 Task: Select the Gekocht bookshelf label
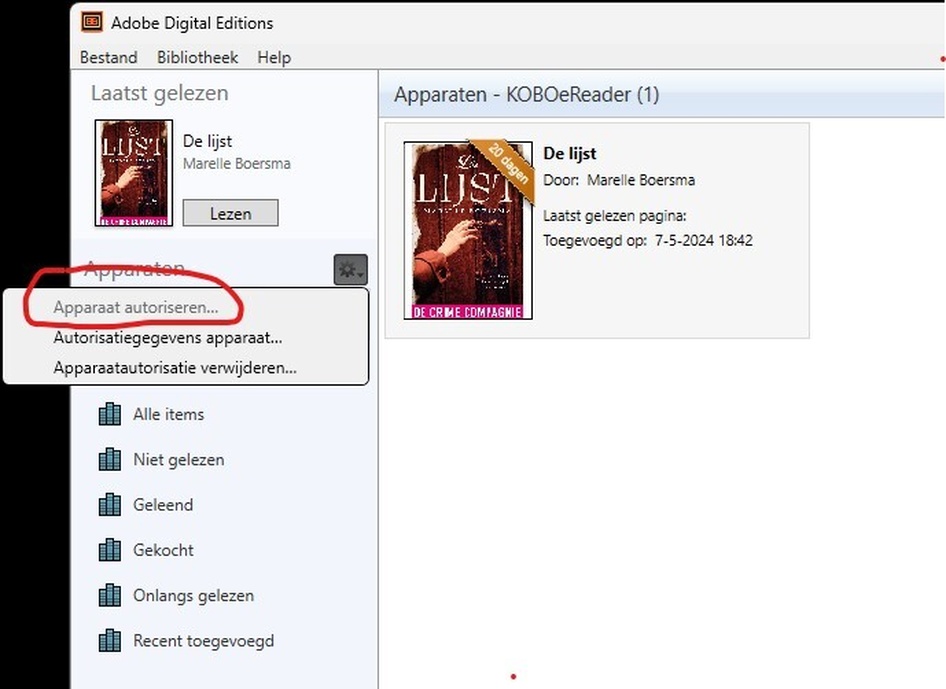point(163,550)
